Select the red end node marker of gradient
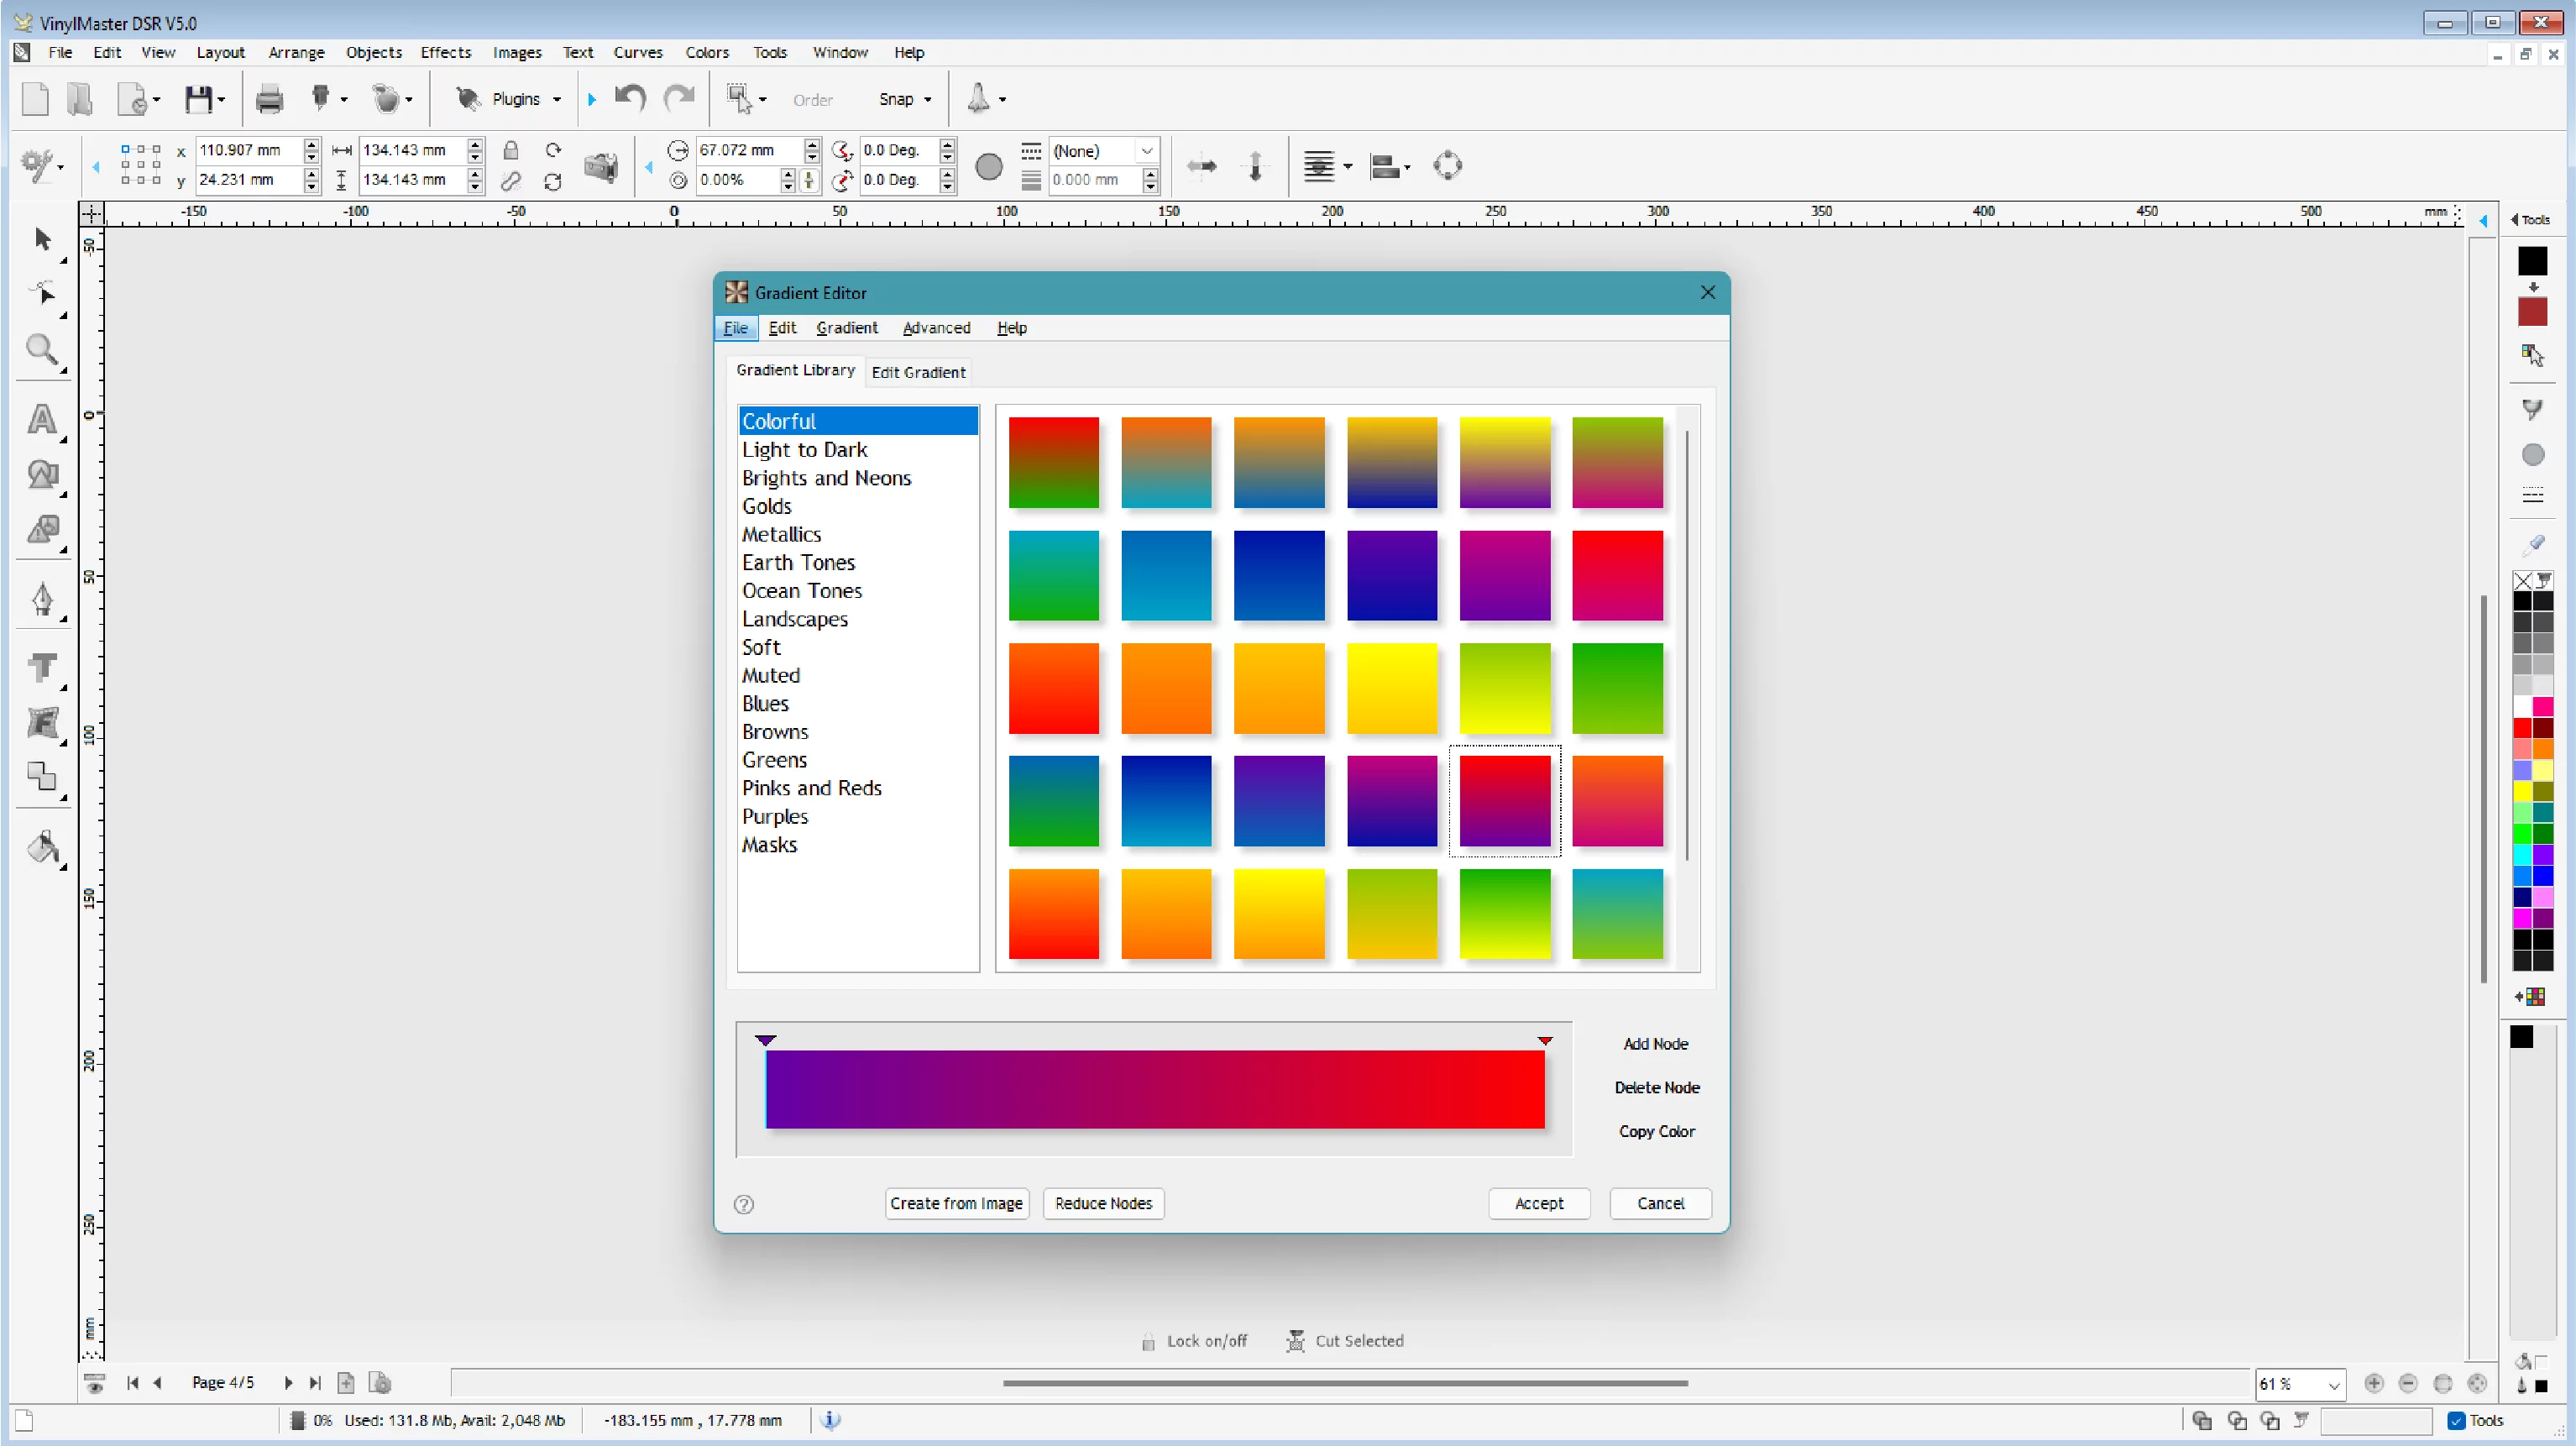Screen dimensions: 2576x1446 pos(1545,1041)
